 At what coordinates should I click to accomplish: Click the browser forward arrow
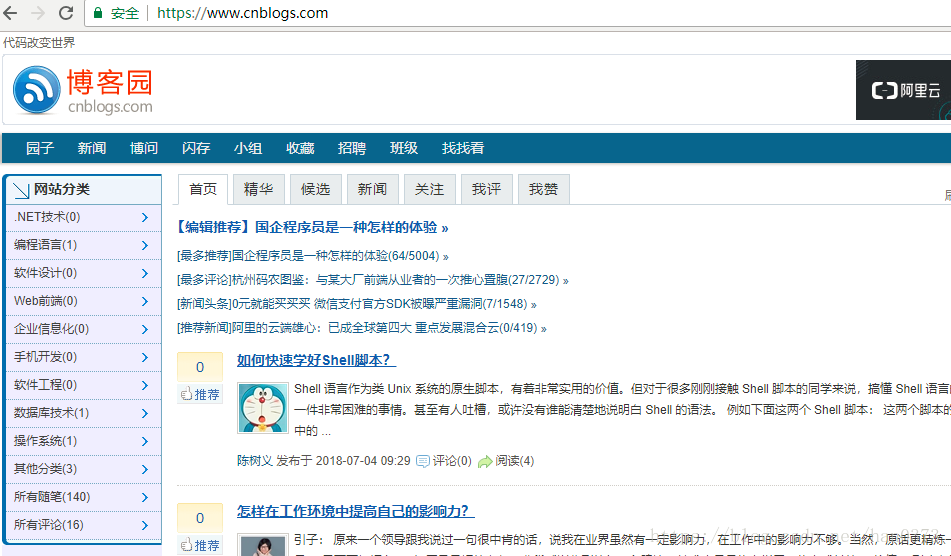pos(38,13)
